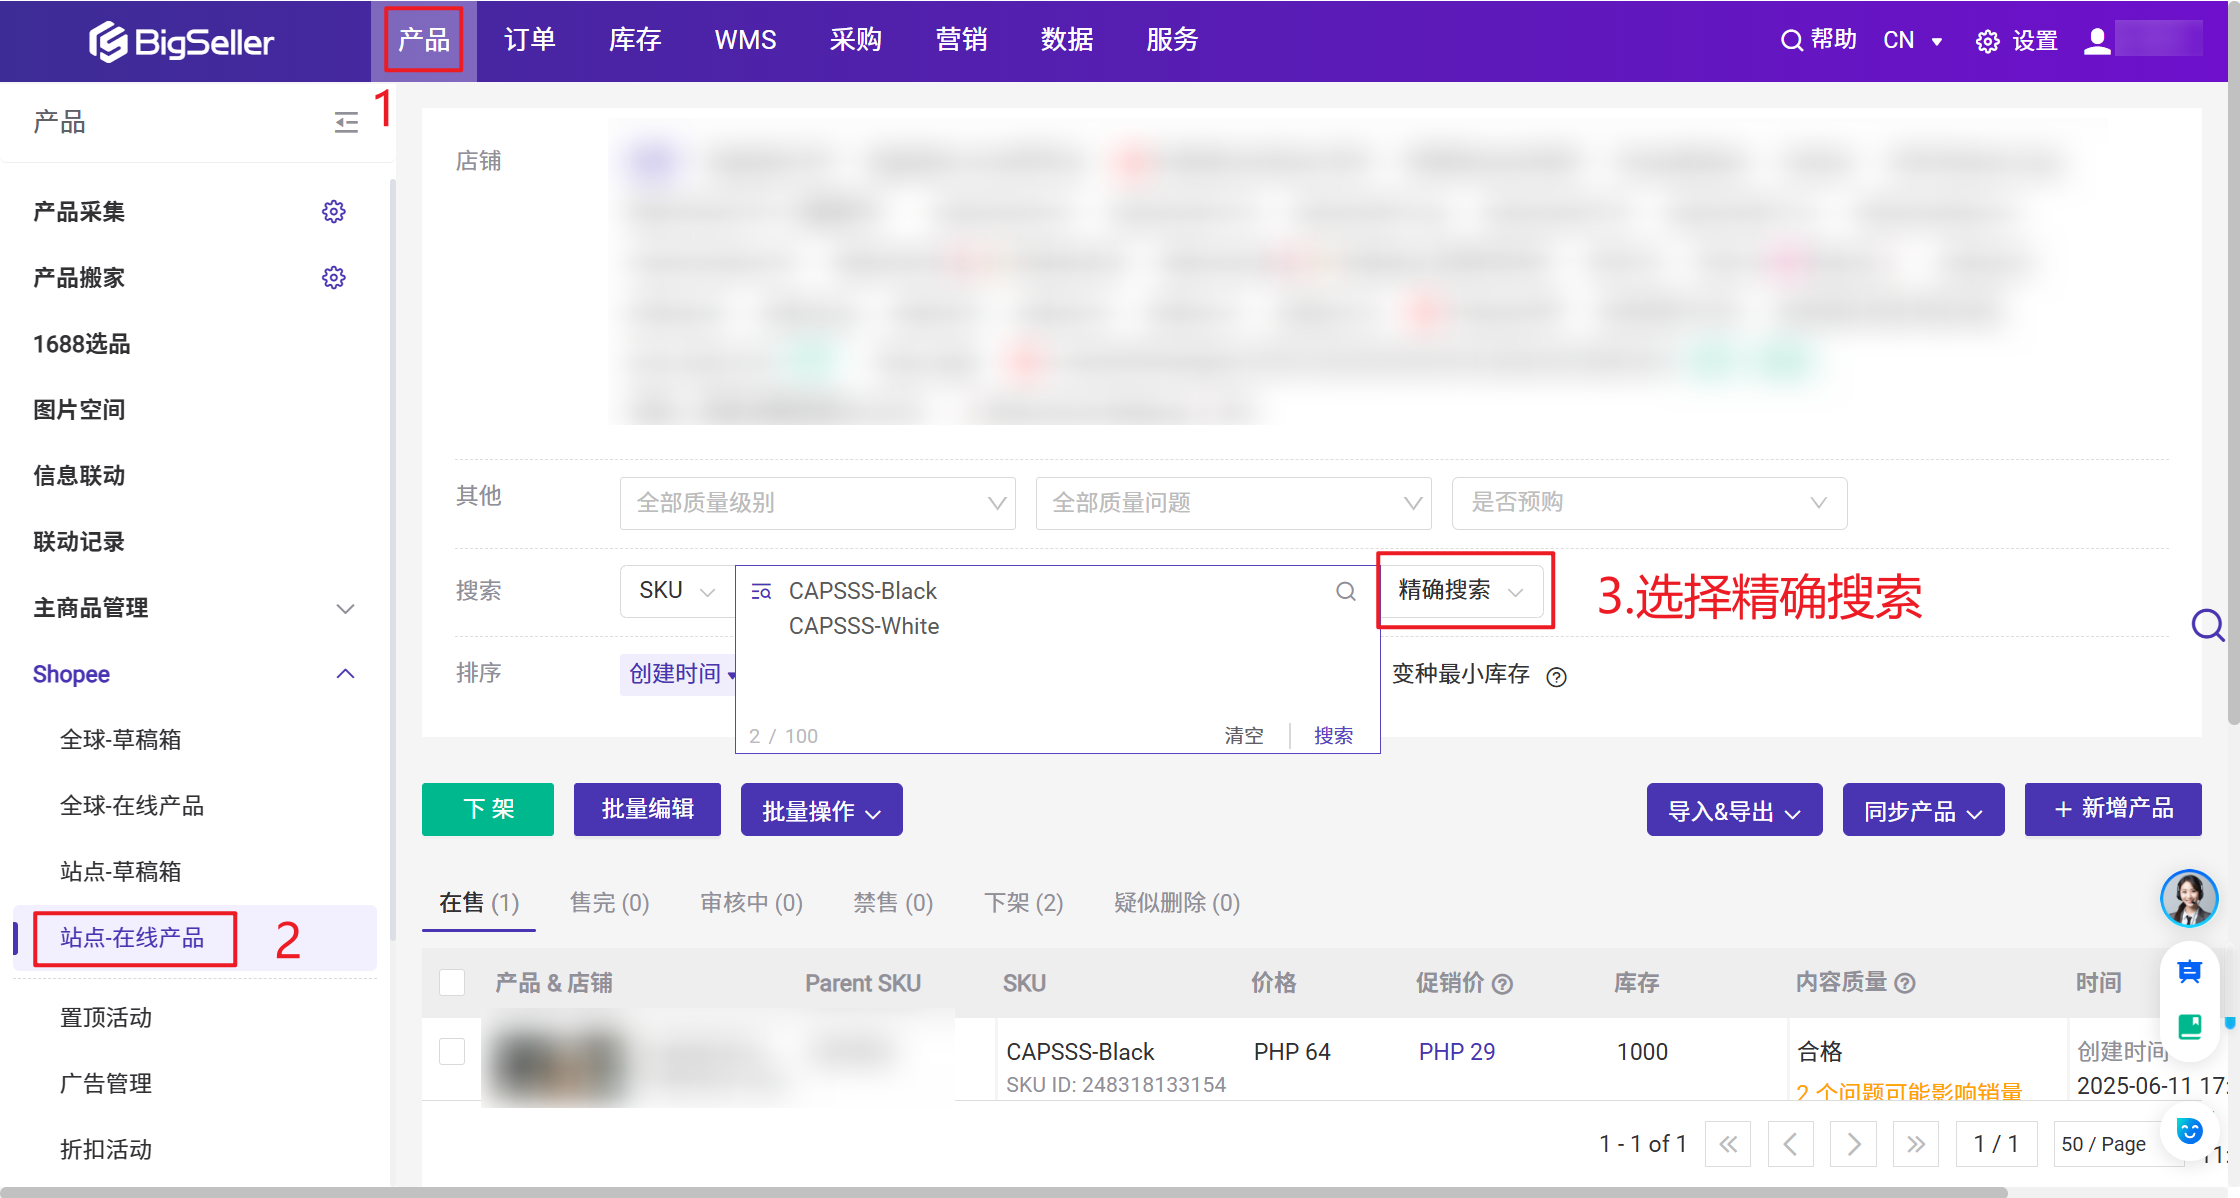Viewport: 2240px width, 1198px height.
Task: Click the 1 / 1 page number box
Action: coord(1996,1144)
